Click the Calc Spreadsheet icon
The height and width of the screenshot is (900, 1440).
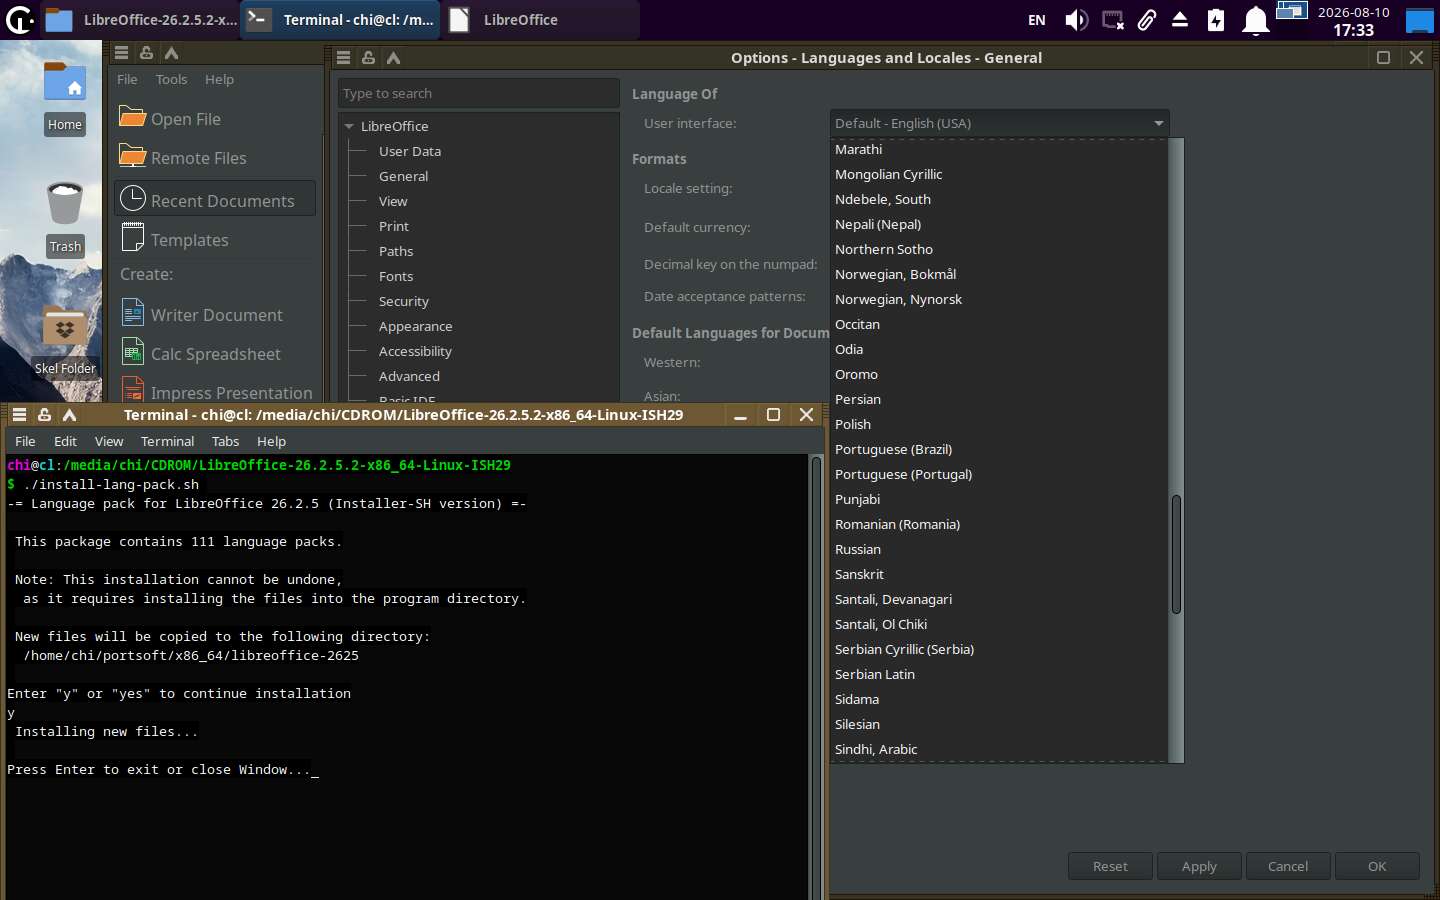[133, 352]
